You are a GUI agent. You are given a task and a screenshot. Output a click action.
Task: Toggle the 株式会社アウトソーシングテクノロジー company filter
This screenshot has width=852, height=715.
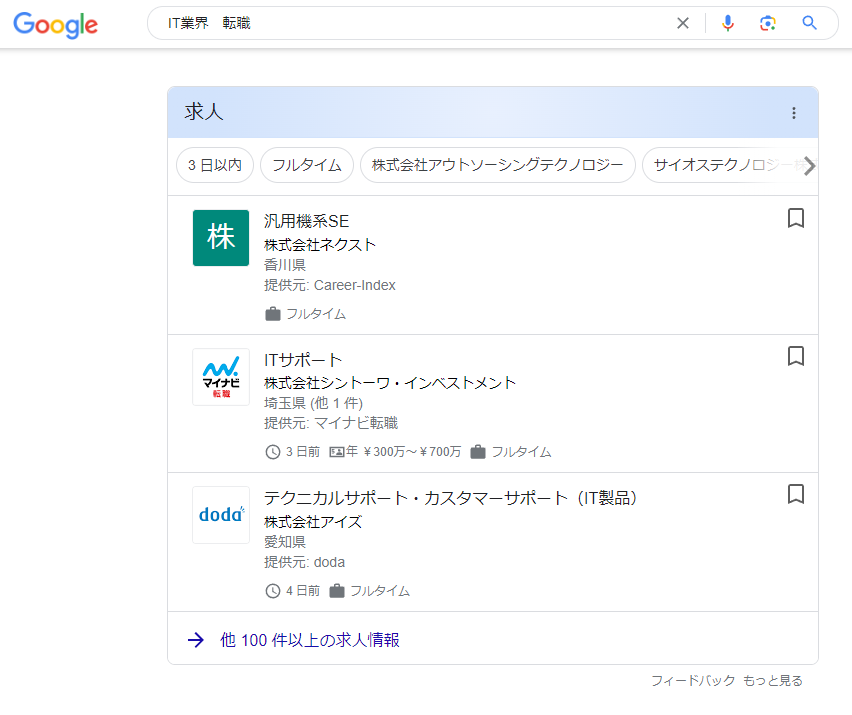(x=497, y=165)
